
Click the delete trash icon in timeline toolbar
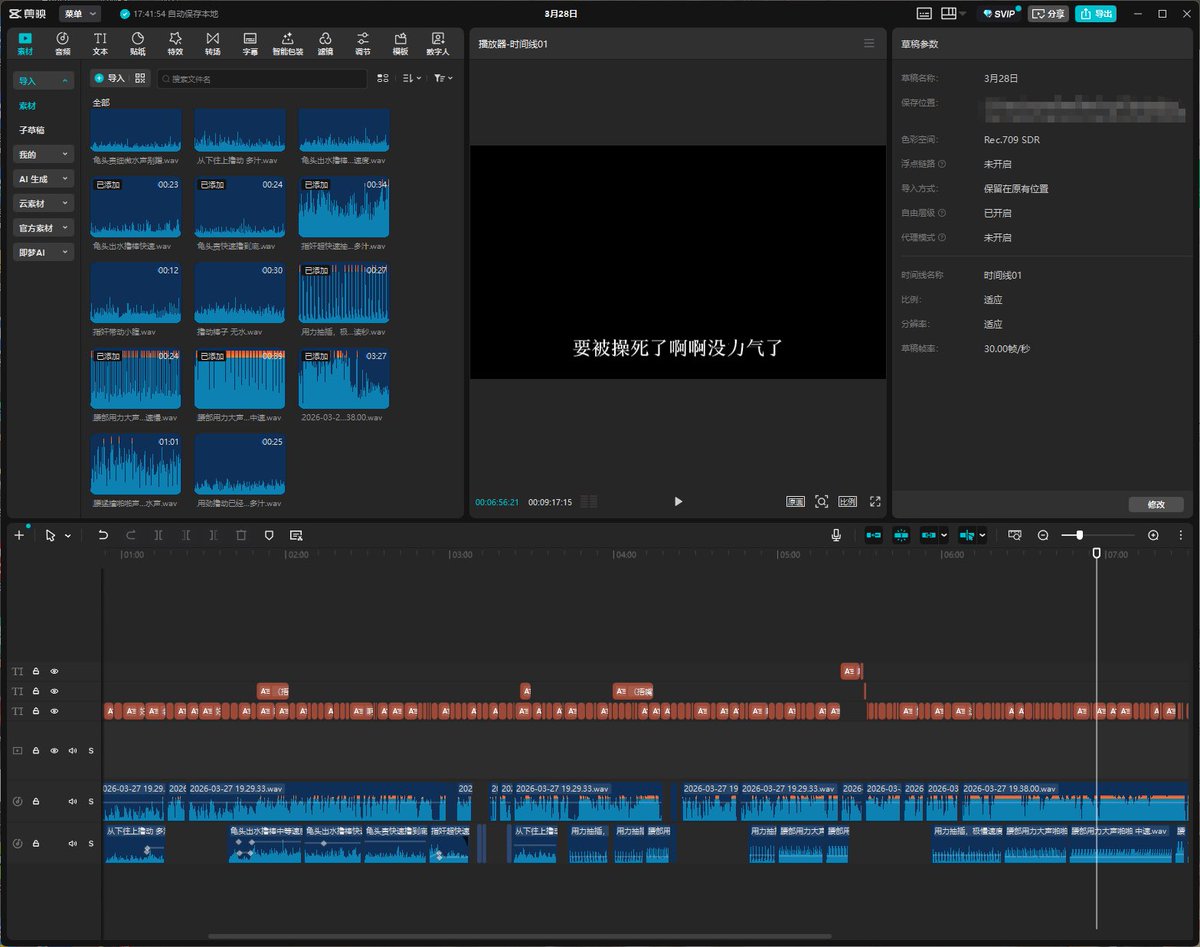pyautogui.click(x=241, y=535)
